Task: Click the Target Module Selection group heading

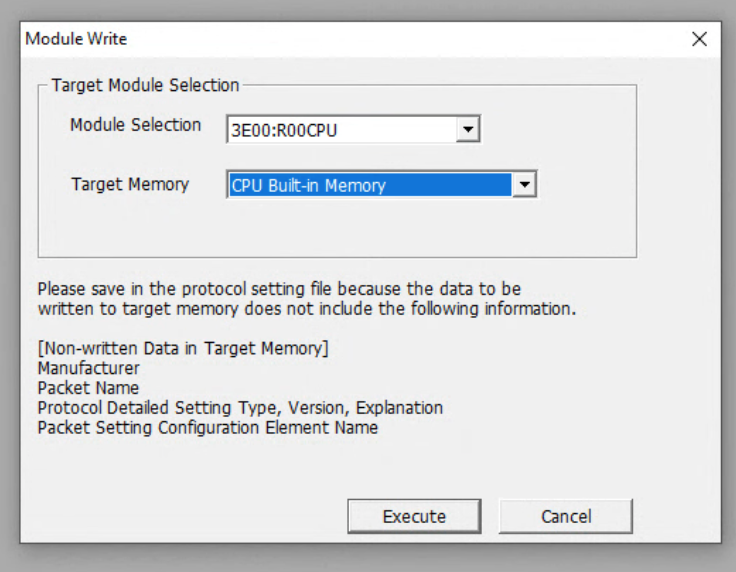Action: [x=146, y=85]
